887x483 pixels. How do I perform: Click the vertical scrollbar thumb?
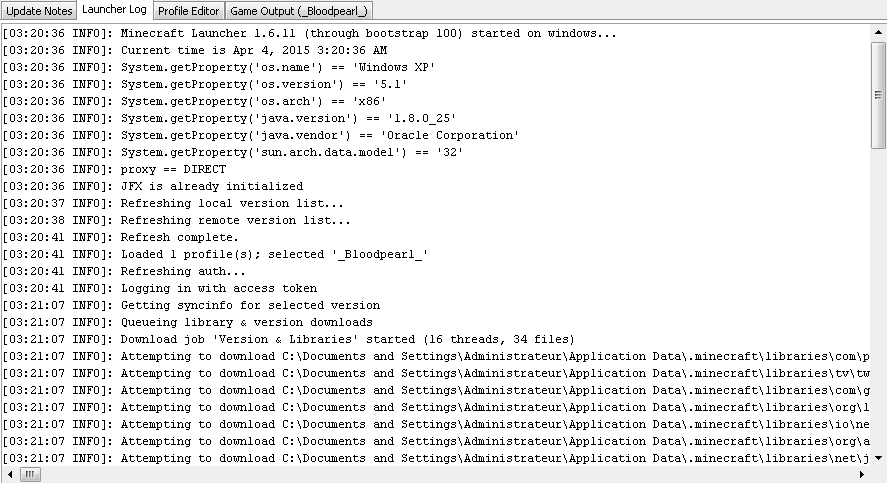(878, 95)
